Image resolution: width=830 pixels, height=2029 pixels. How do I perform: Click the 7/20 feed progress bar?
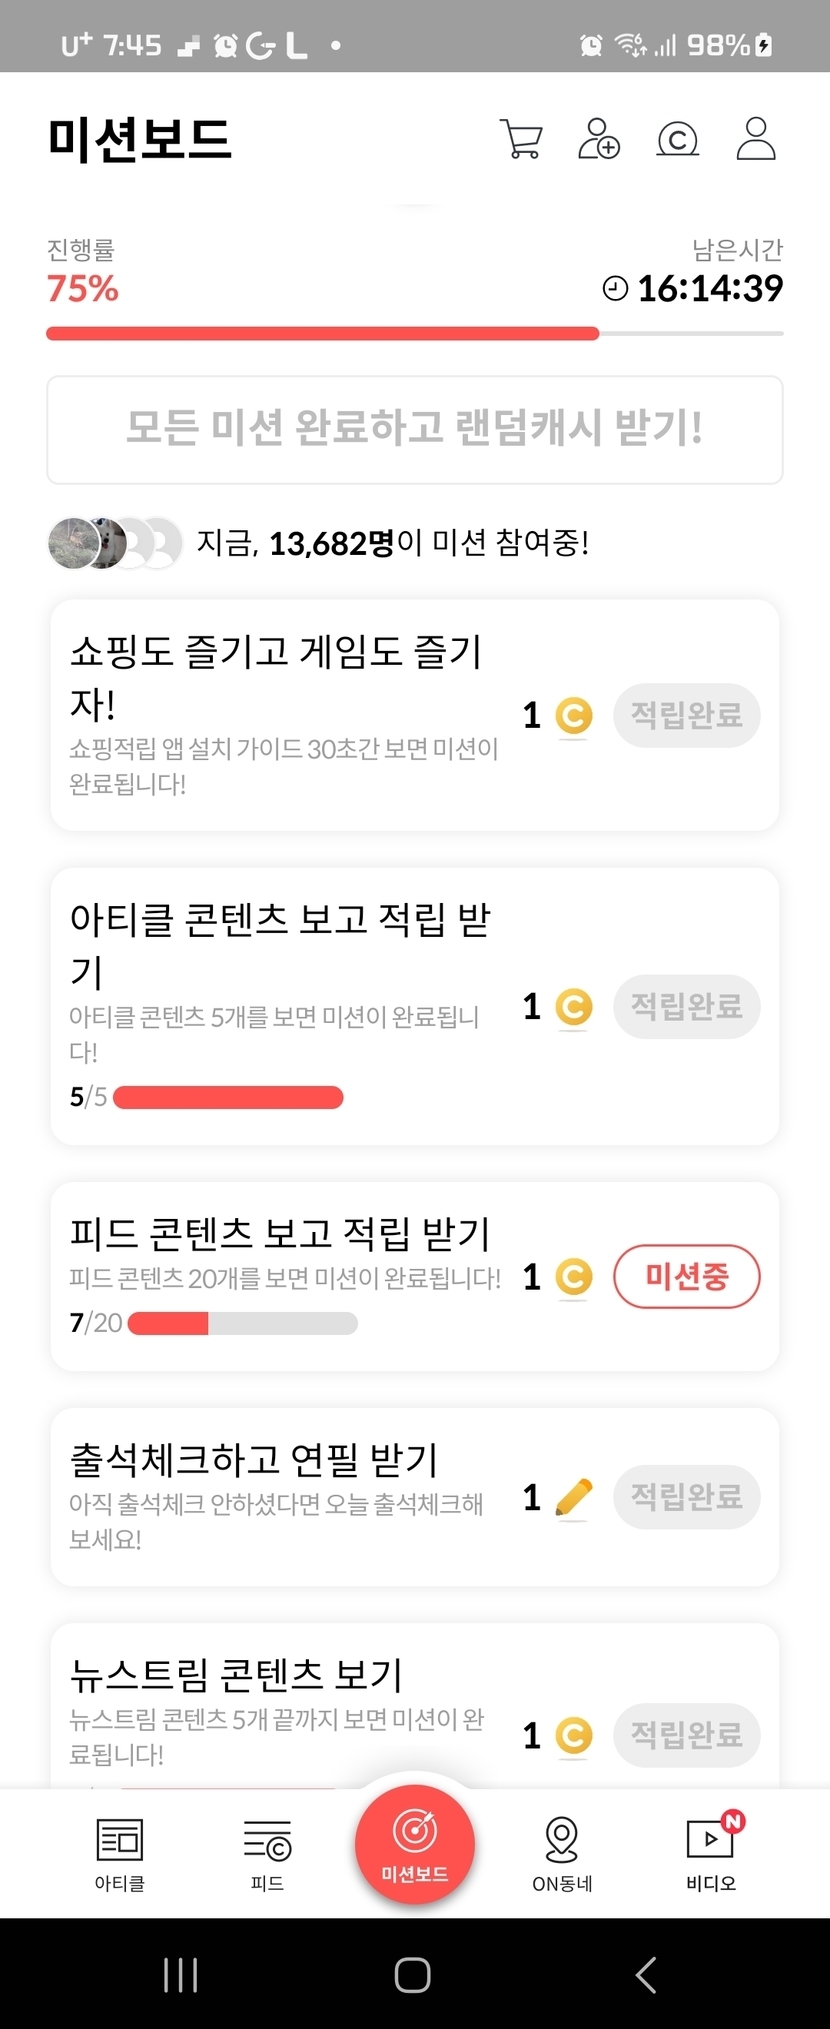(242, 1323)
